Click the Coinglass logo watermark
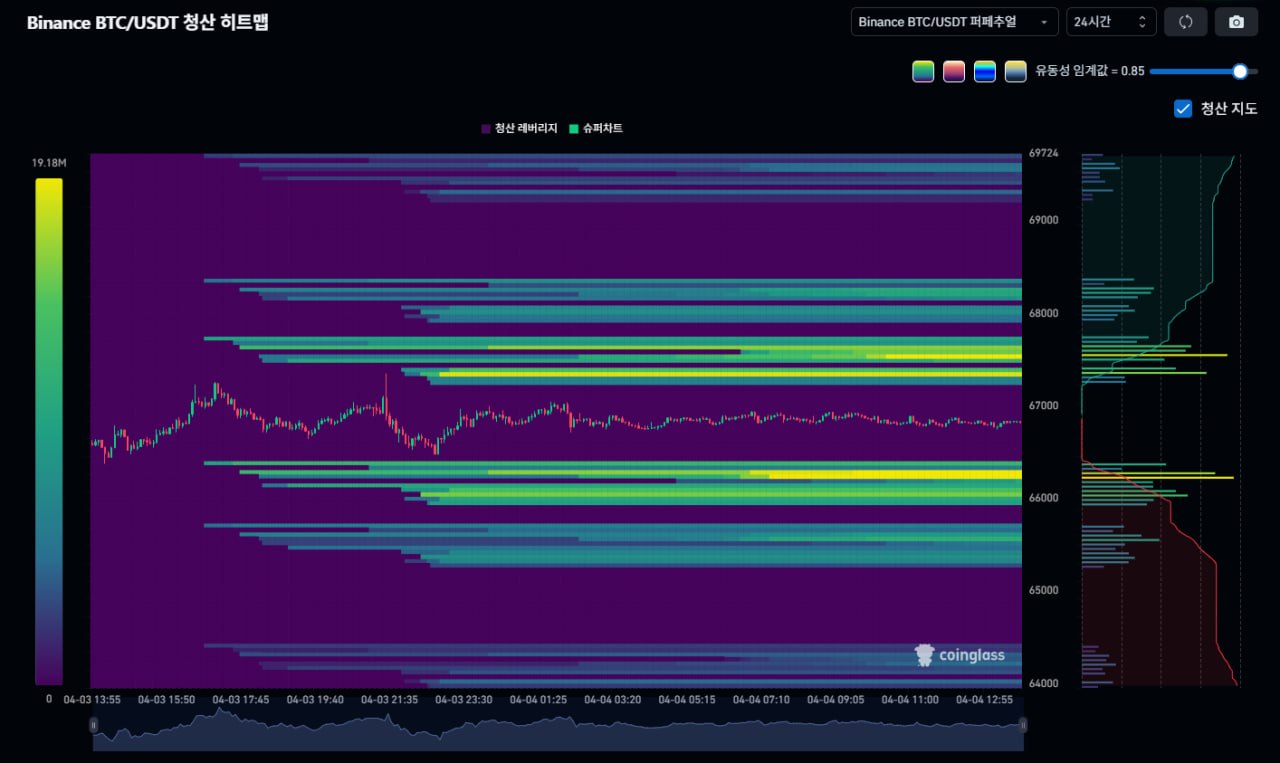1280x763 pixels. 960,656
